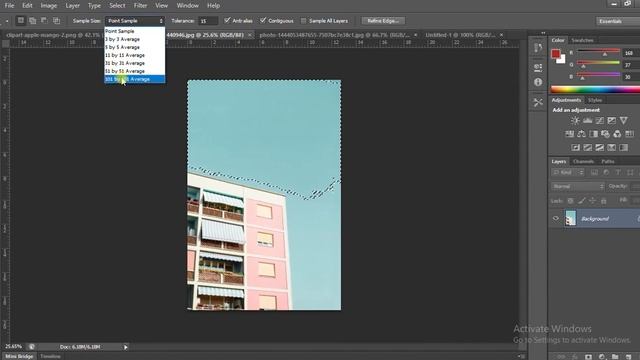This screenshot has height=360, width=640.
Task: Expand the collapsed panel dock arrows
Action: coord(543,33)
